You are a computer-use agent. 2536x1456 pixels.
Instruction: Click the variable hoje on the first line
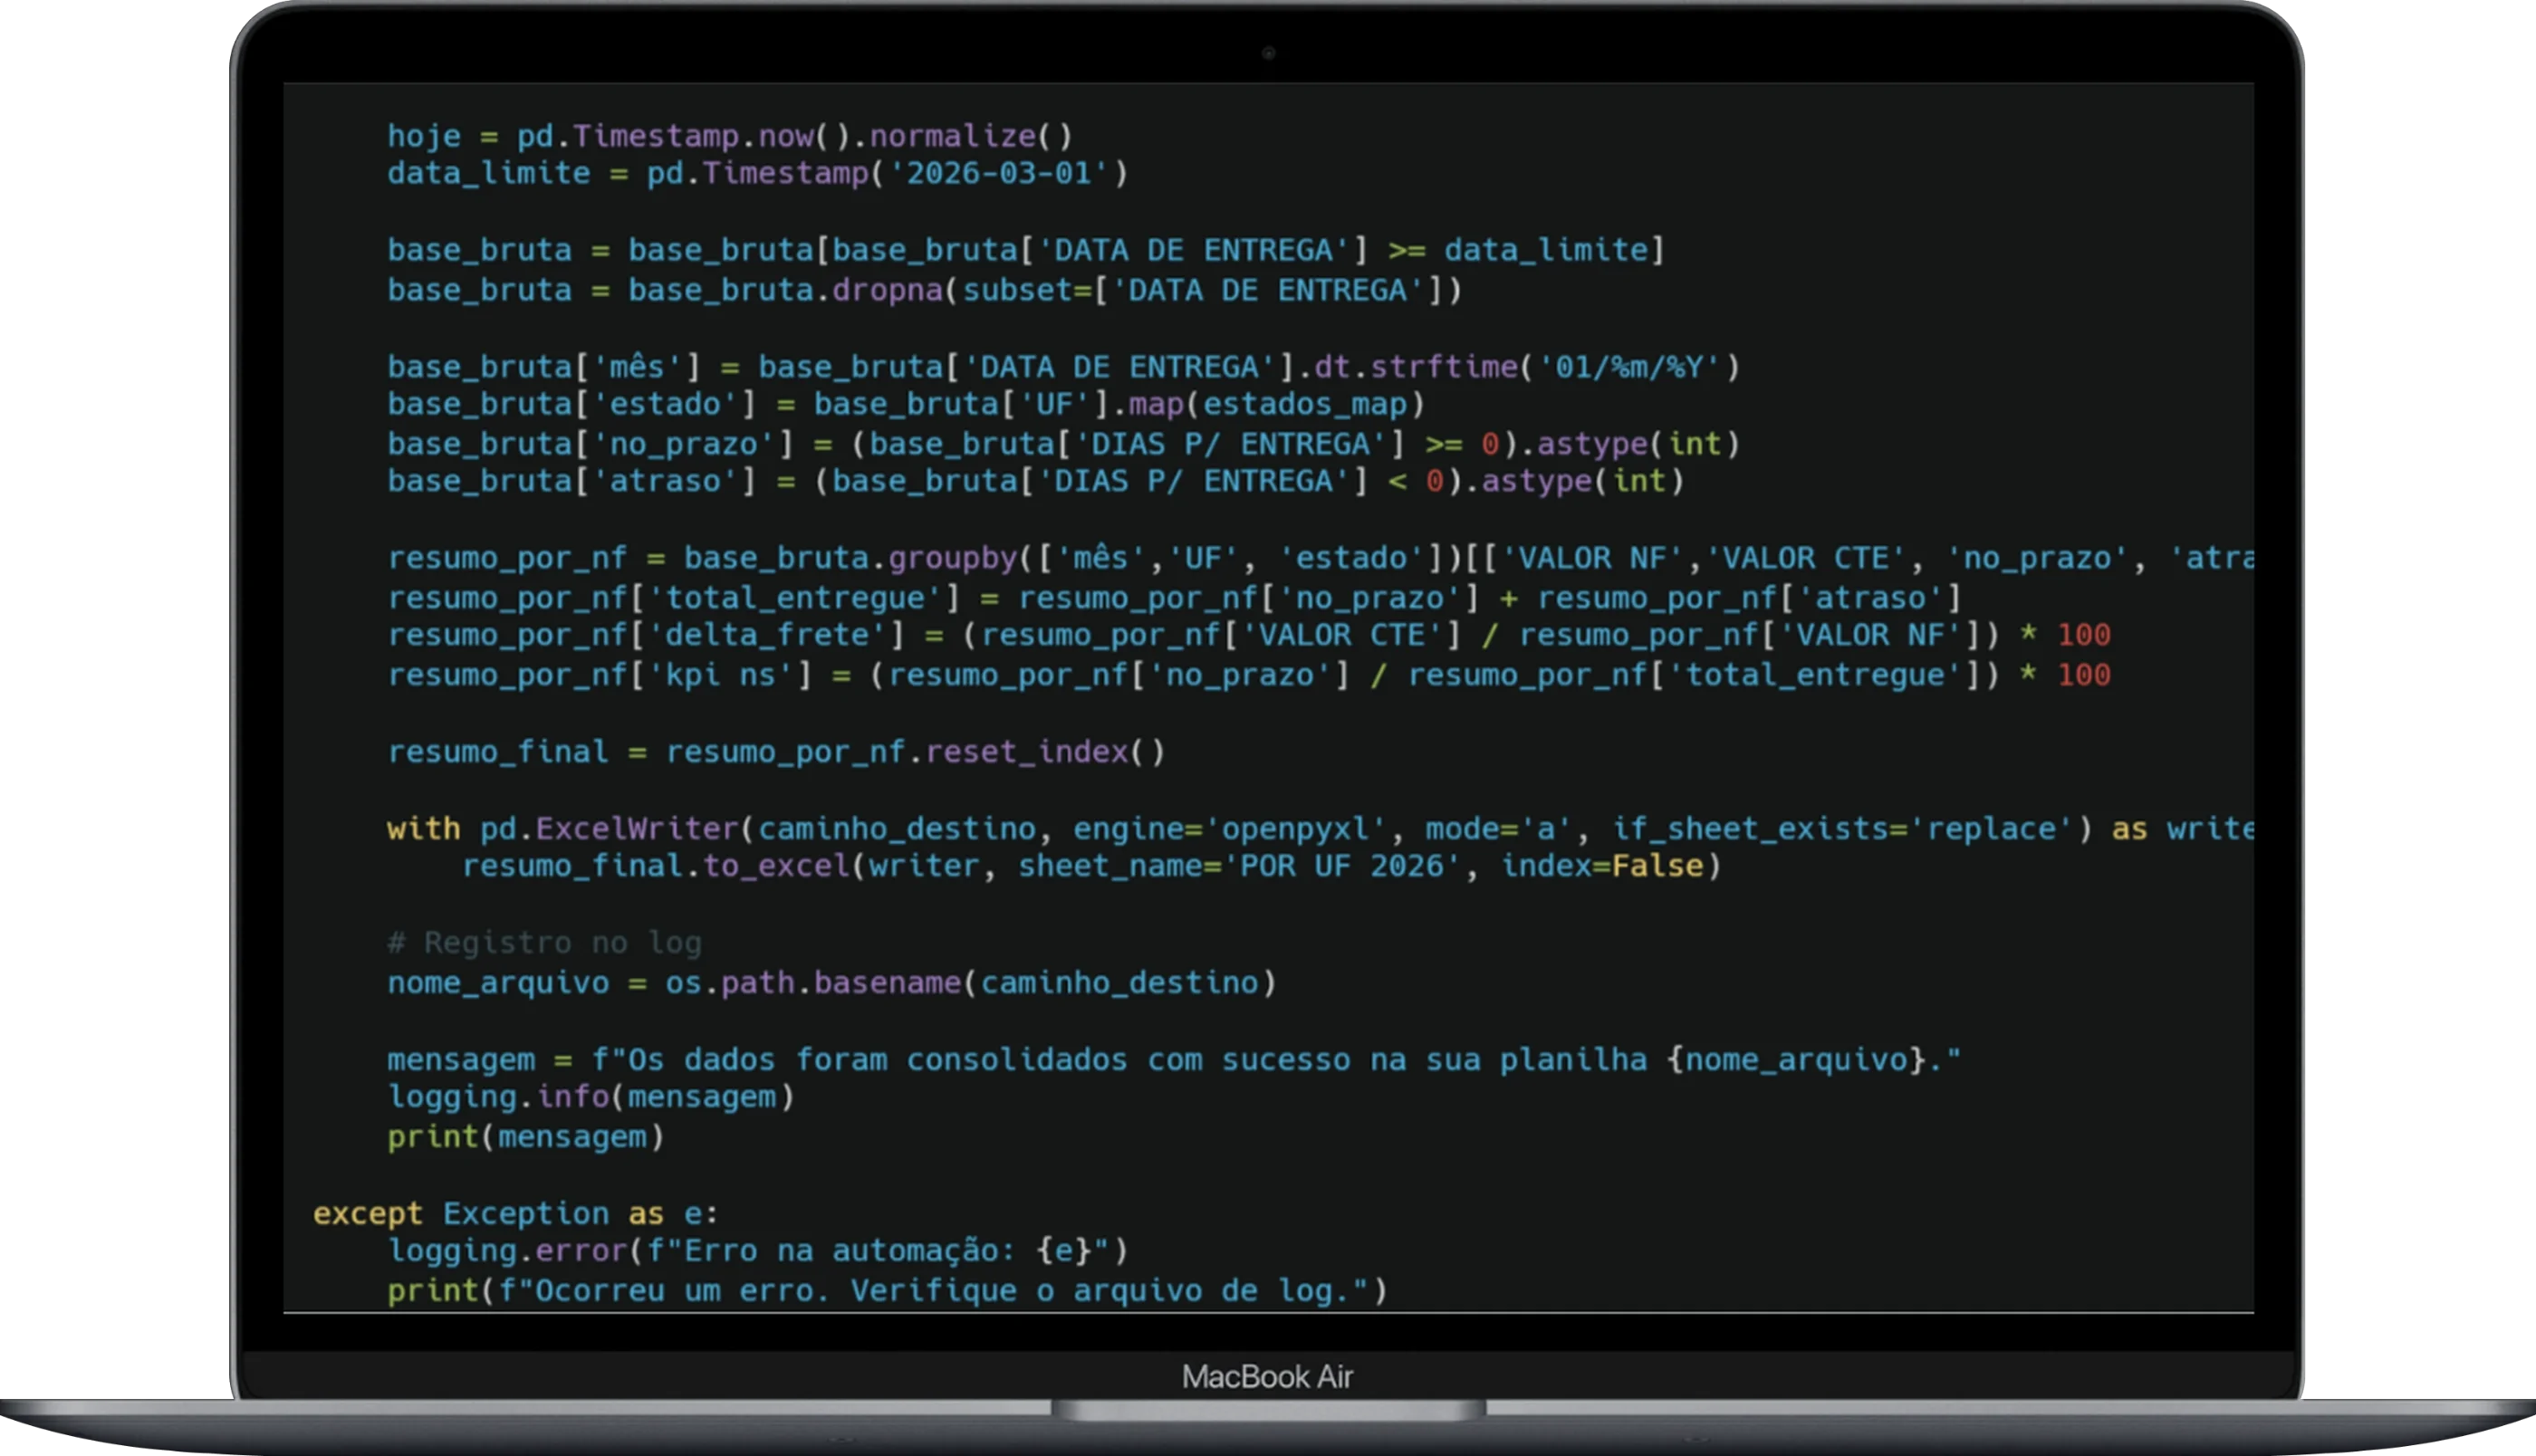pyautogui.click(x=424, y=136)
